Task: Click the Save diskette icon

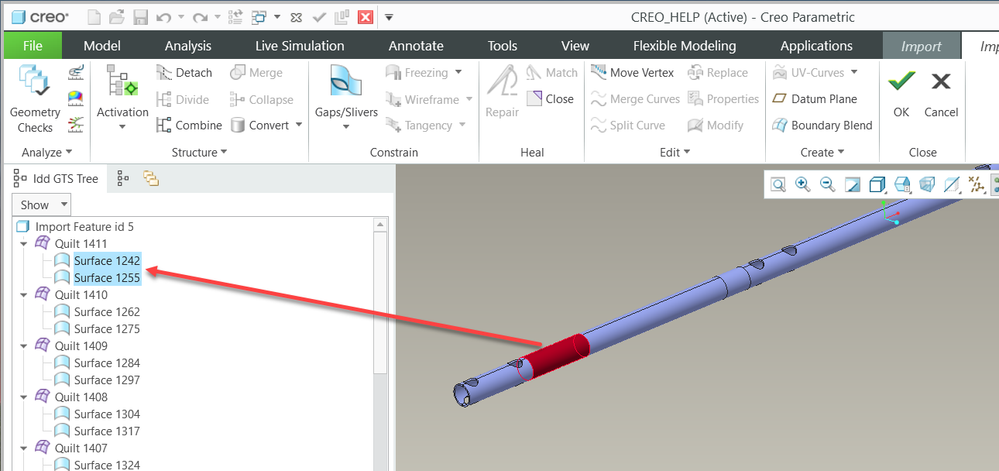Action: 140,17
